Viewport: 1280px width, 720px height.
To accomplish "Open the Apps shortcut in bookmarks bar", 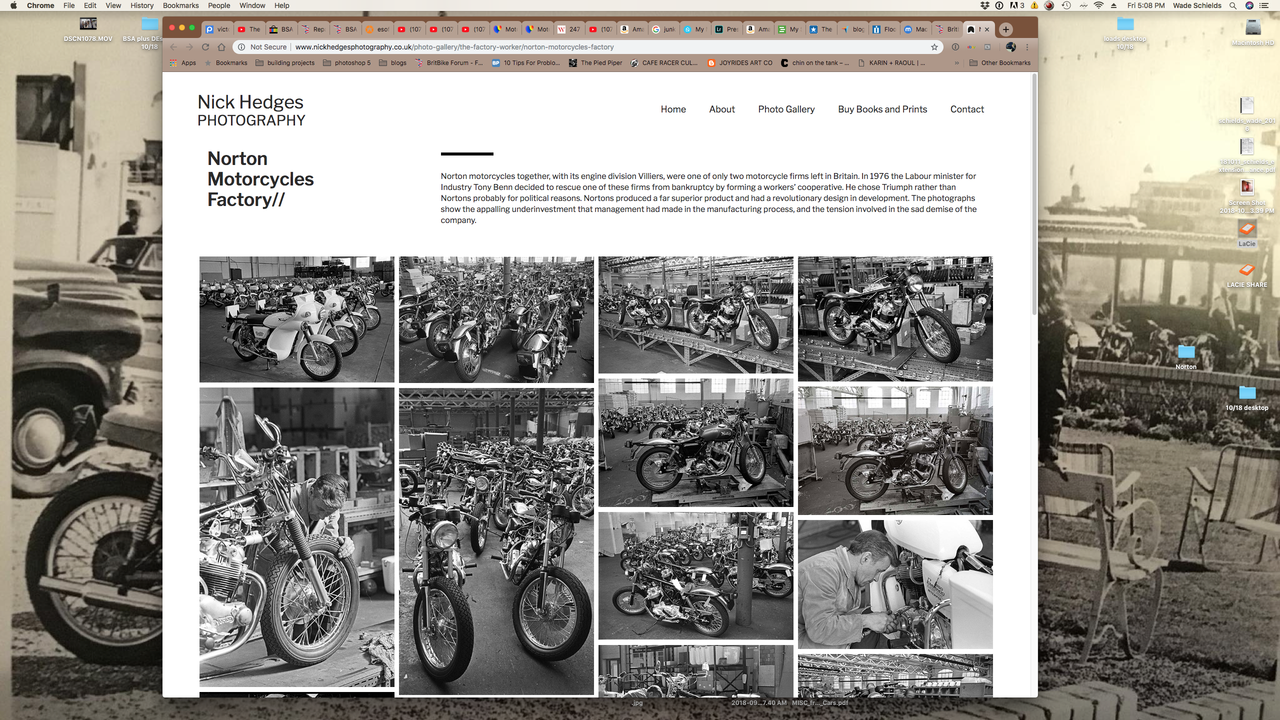I will [183, 63].
